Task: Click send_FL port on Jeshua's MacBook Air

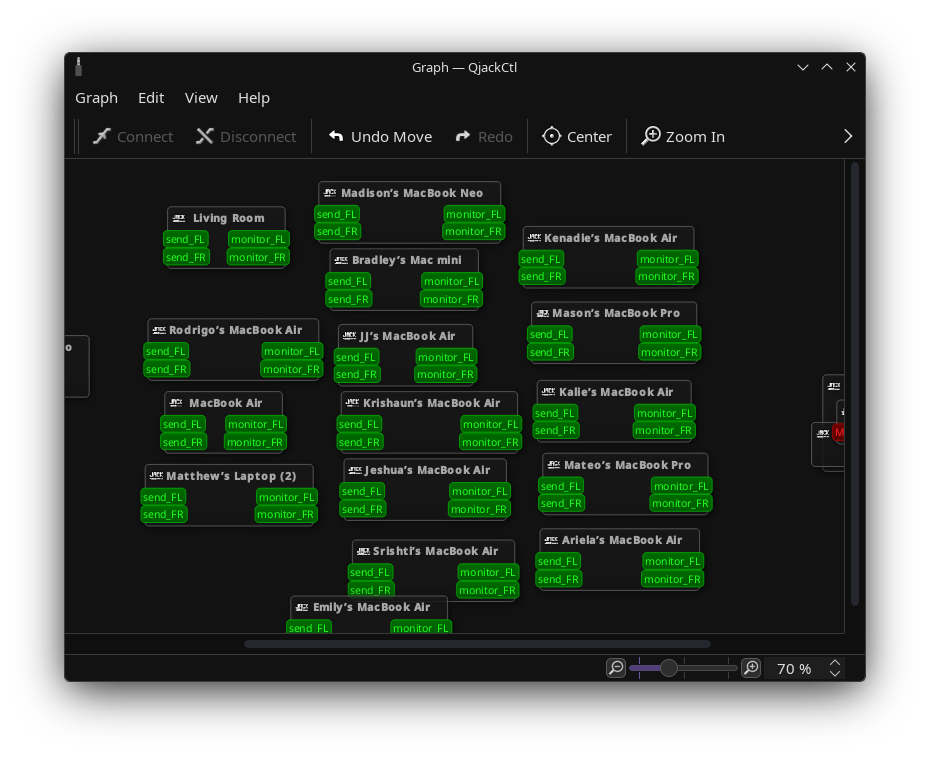Action: point(362,492)
